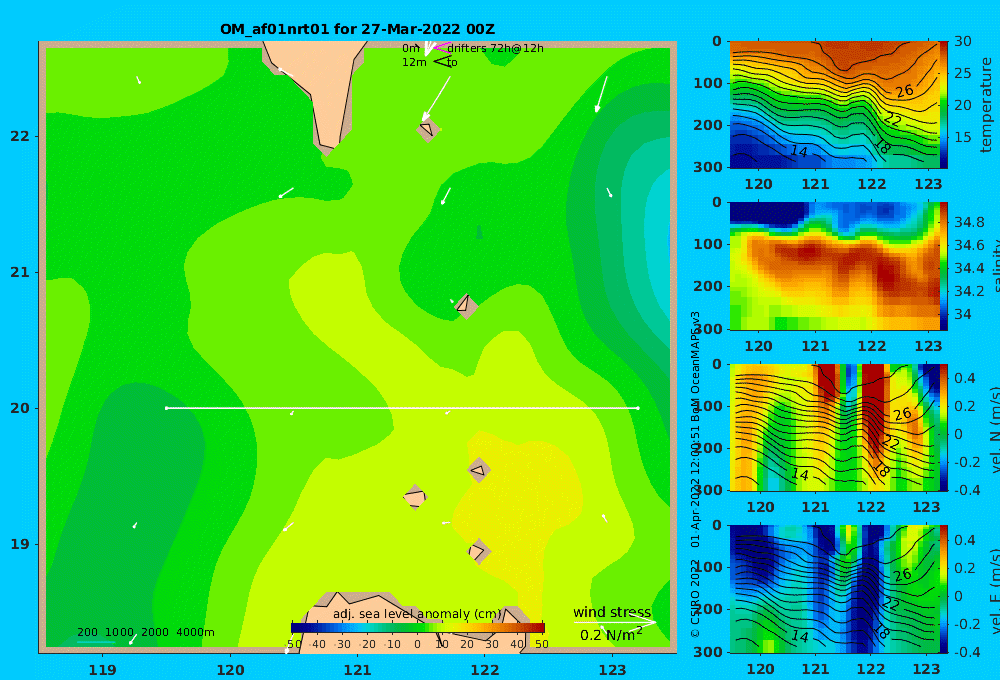
Task: Click the '30' tick on temperature colorbar
Action: 962,41
